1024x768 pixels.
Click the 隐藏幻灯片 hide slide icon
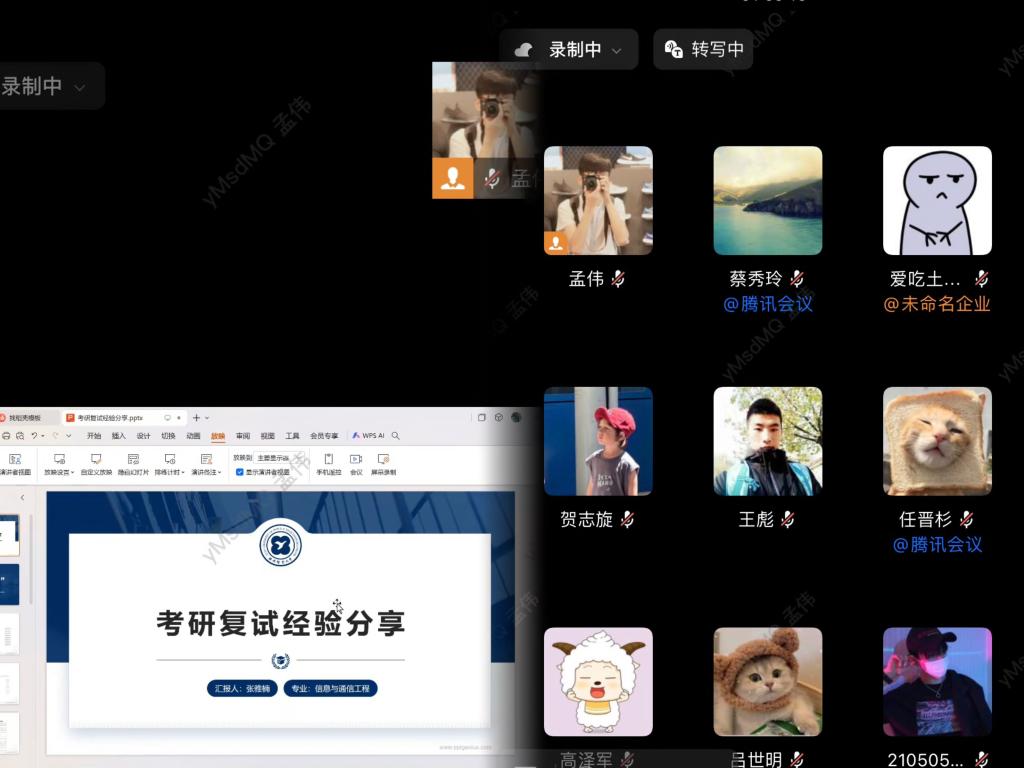tap(133, 460)
